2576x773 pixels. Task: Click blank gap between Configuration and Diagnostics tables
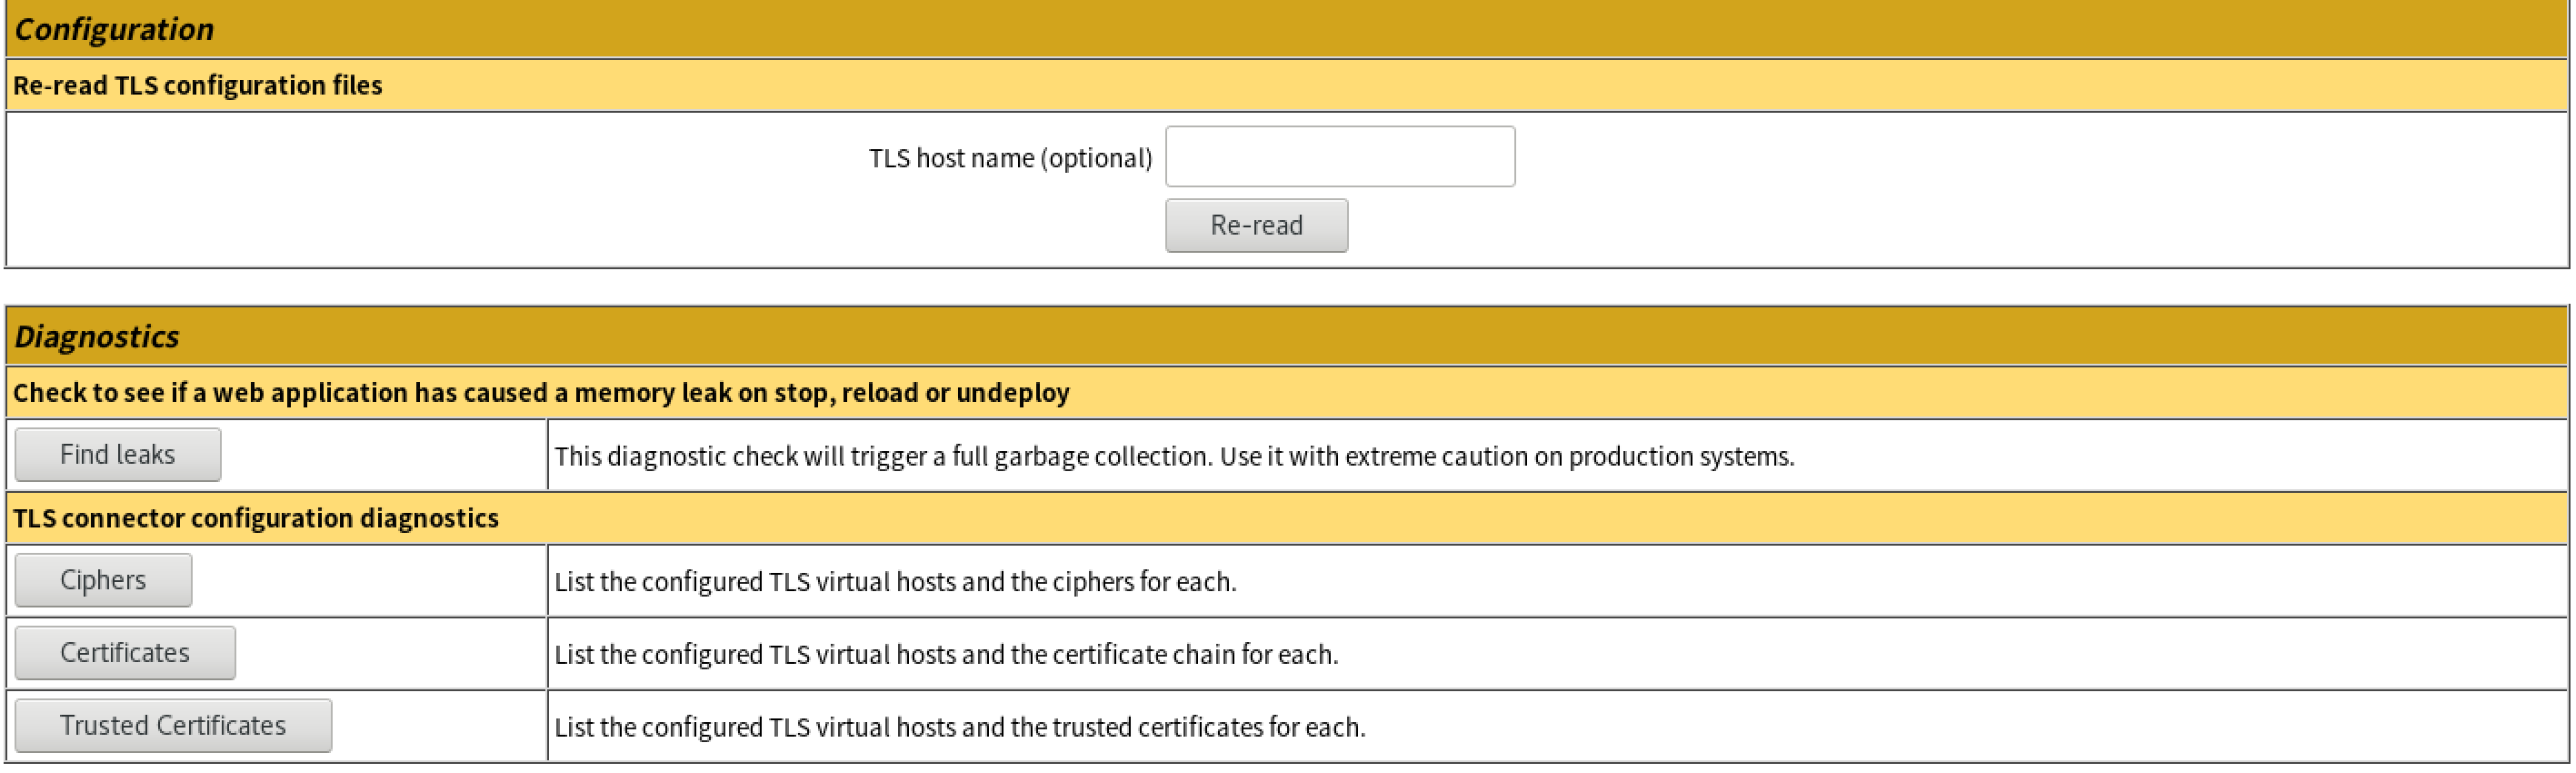coord(1288,287)
